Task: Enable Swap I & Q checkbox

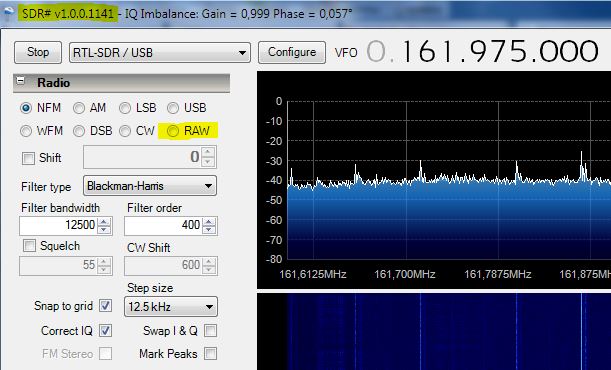Action: (x=210, y=331)
